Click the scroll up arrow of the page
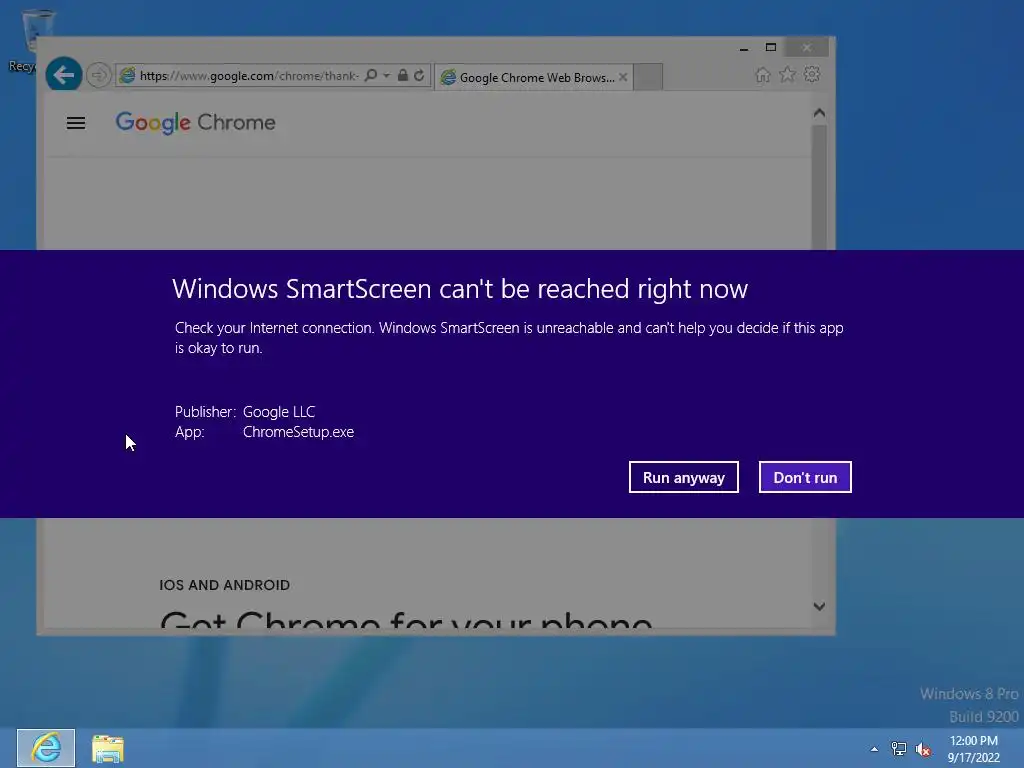The image size is (1024, 768). pos(819,113)
